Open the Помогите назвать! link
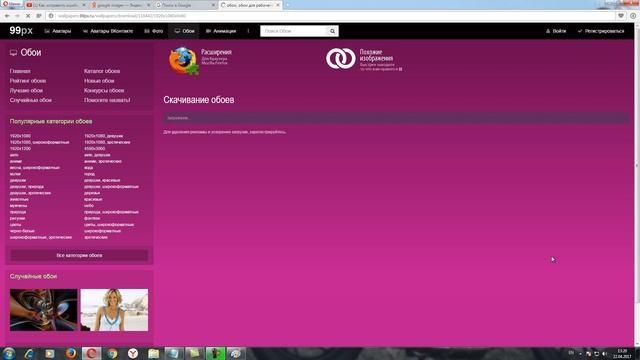 pos(107,100)
